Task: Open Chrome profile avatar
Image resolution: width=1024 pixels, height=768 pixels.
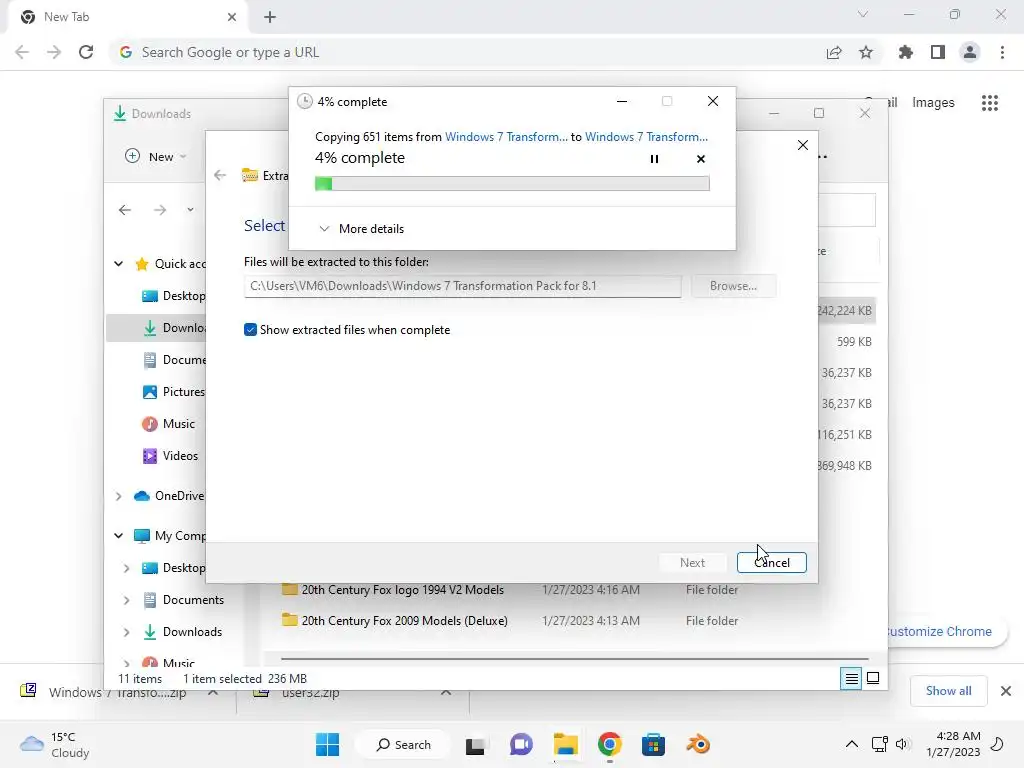Action: (970, 52)
